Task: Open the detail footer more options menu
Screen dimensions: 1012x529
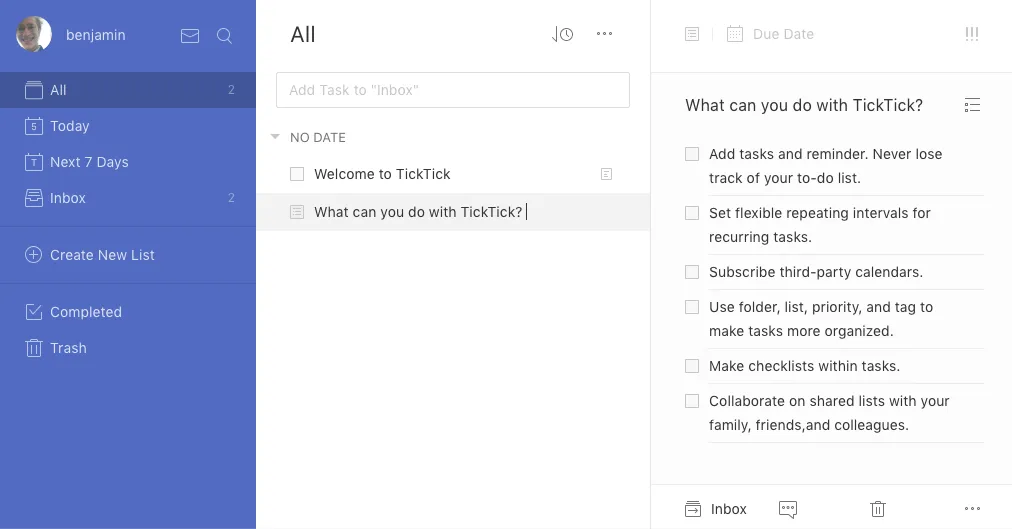Action: (972, 508)
